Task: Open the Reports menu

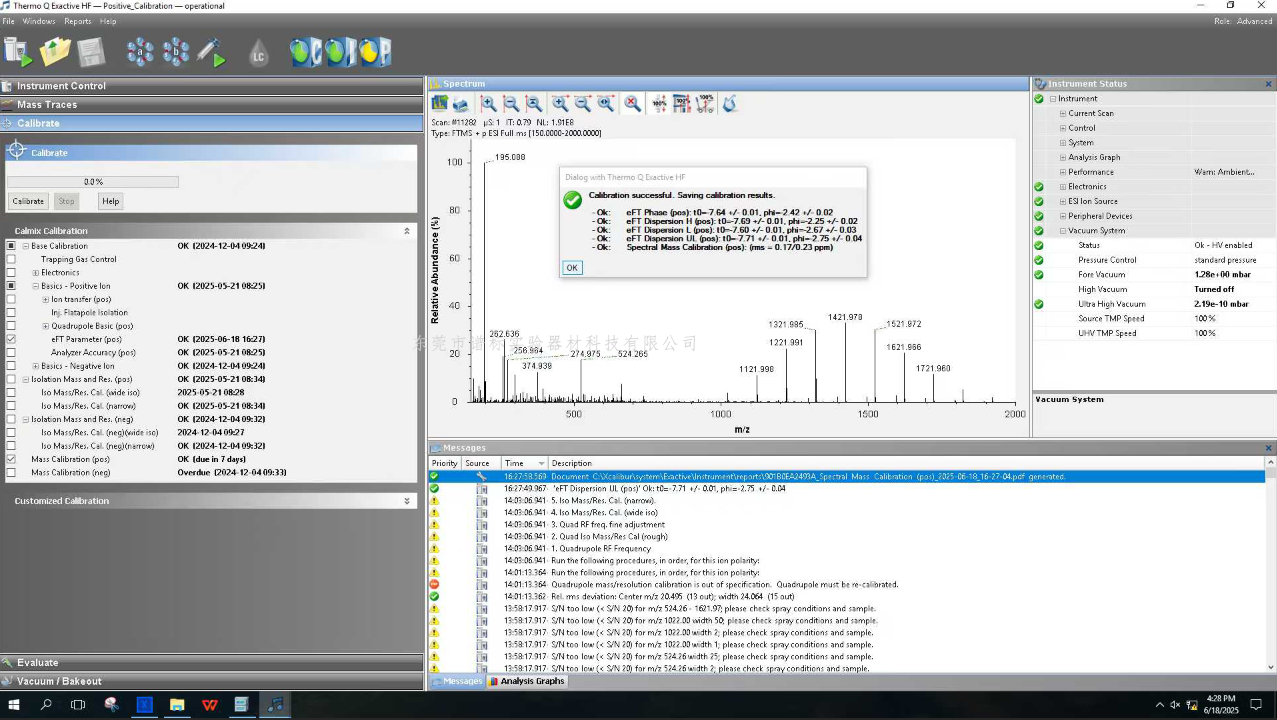Action: (78, 21)
